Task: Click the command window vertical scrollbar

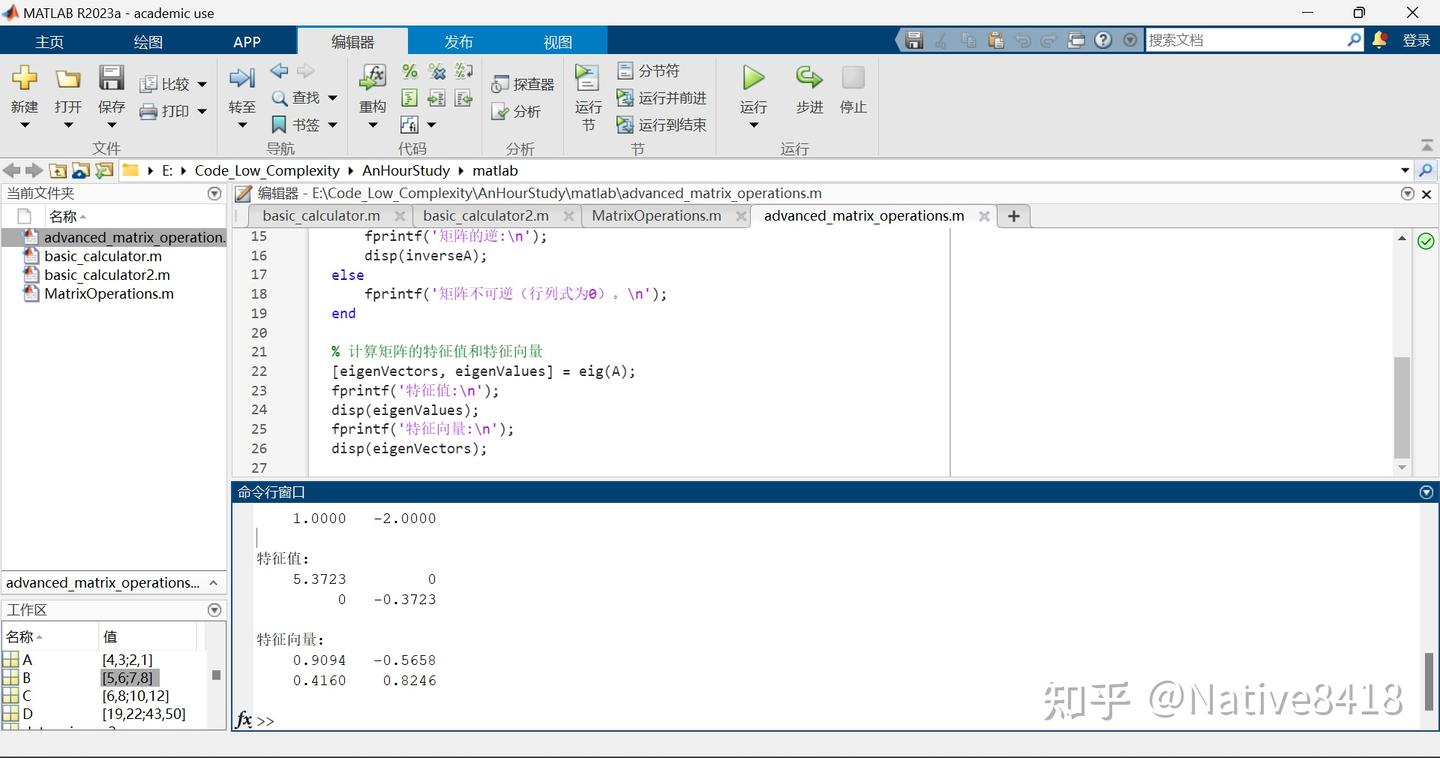Action: pos(1429,681)
